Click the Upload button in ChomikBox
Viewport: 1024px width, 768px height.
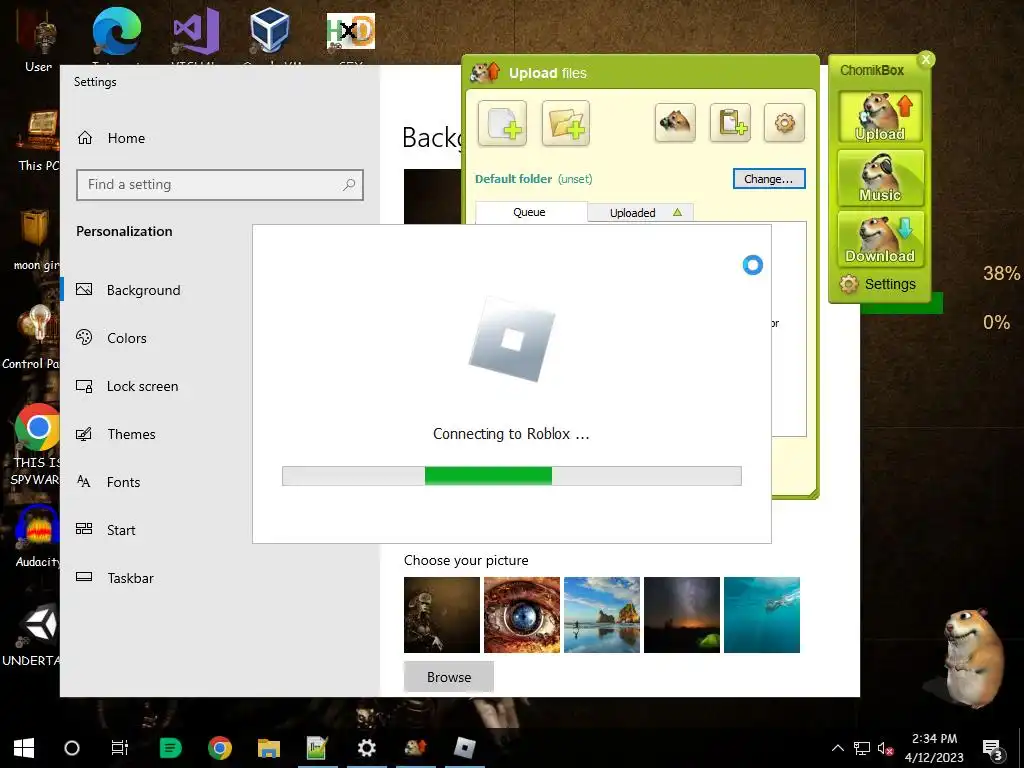[880, 117]
